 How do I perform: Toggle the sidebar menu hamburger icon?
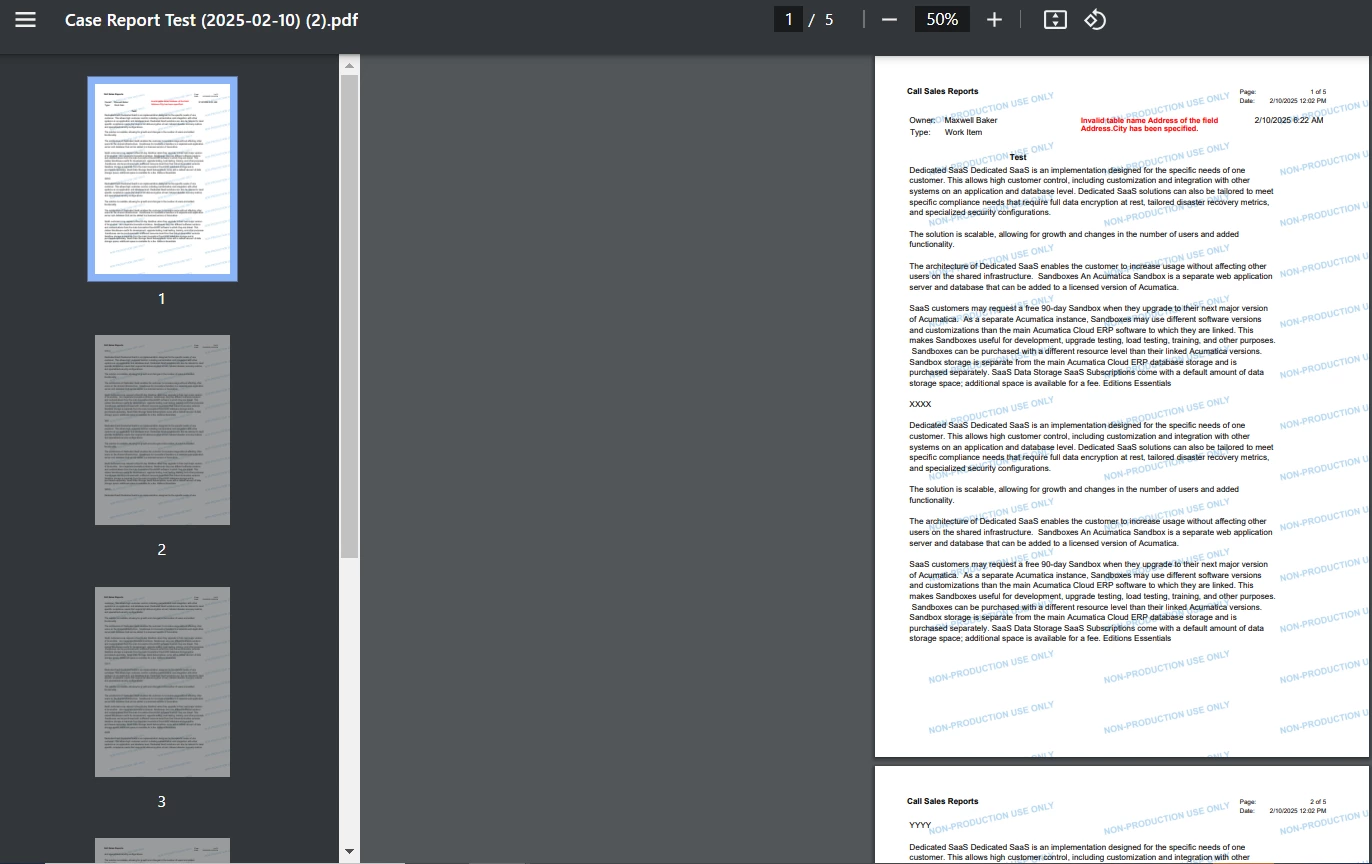pos(25,20)
